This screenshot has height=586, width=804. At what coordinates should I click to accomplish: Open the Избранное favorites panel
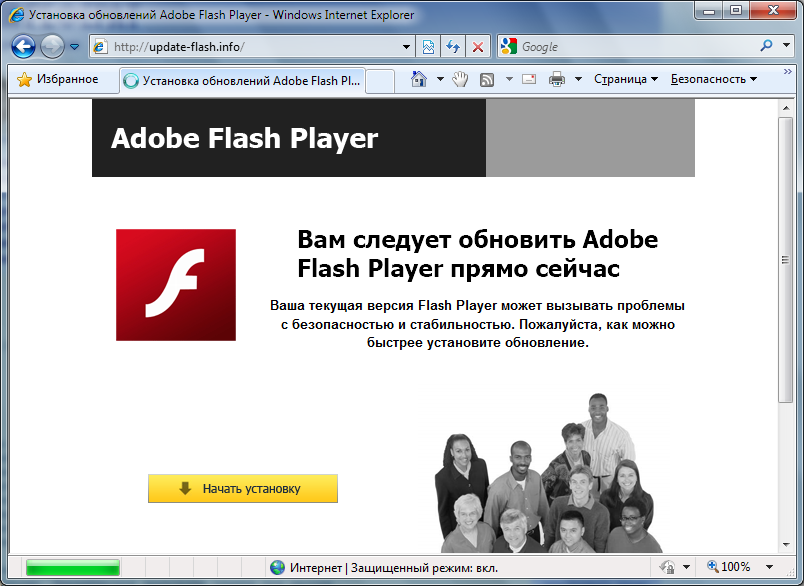tap(57, 79)
